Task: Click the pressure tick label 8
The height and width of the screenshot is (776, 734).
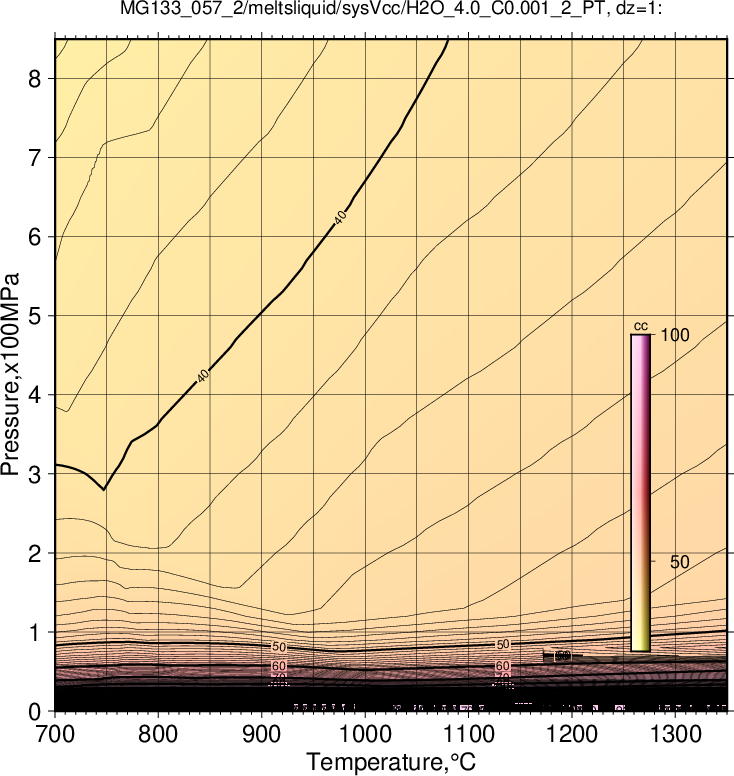Action: (34, 79)
